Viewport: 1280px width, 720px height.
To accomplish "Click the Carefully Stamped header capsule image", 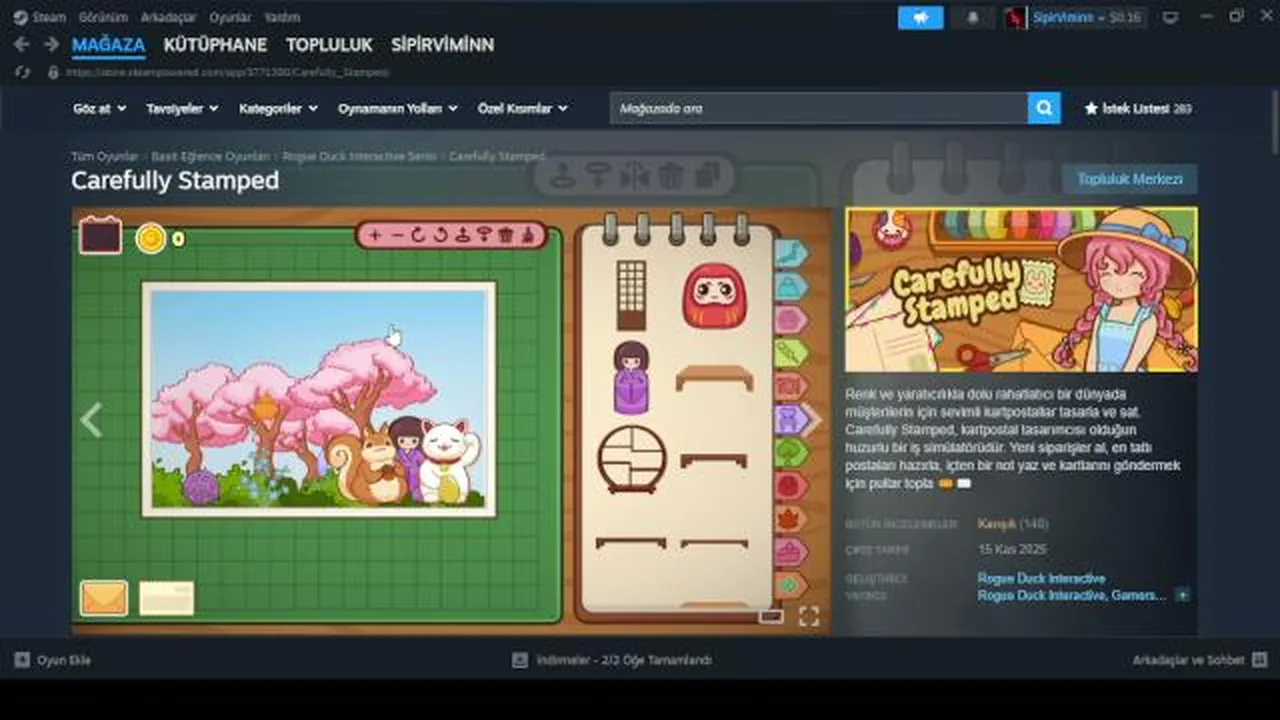I will click(x=1021, y=290).
